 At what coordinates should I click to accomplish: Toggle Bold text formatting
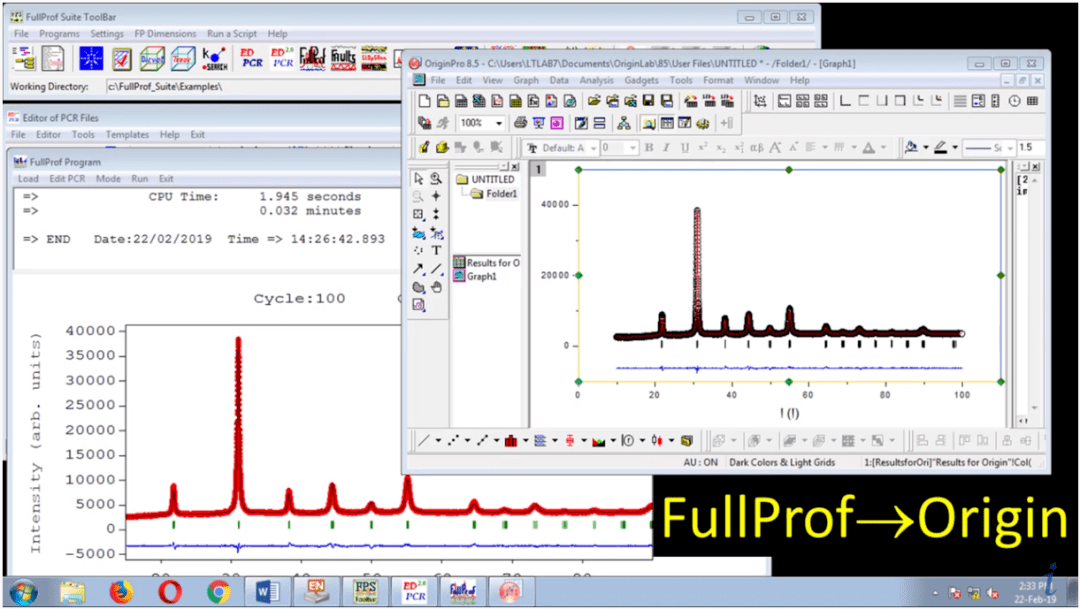[649, 148]
